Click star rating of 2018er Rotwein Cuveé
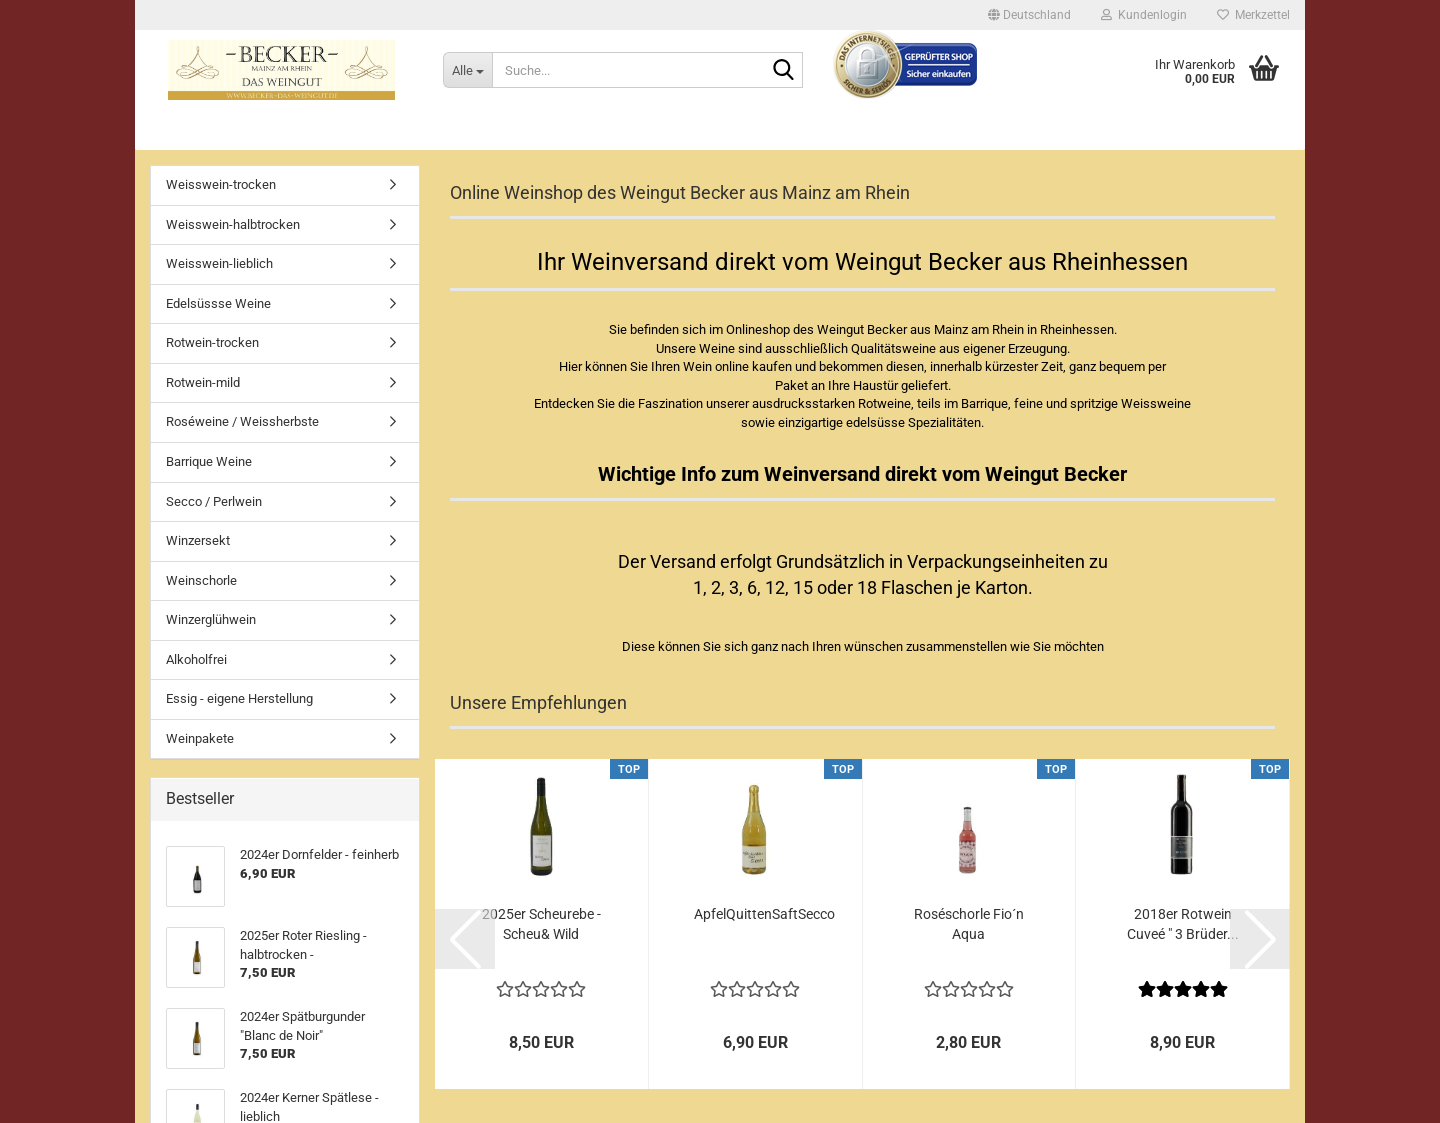 coord(1182,989)
